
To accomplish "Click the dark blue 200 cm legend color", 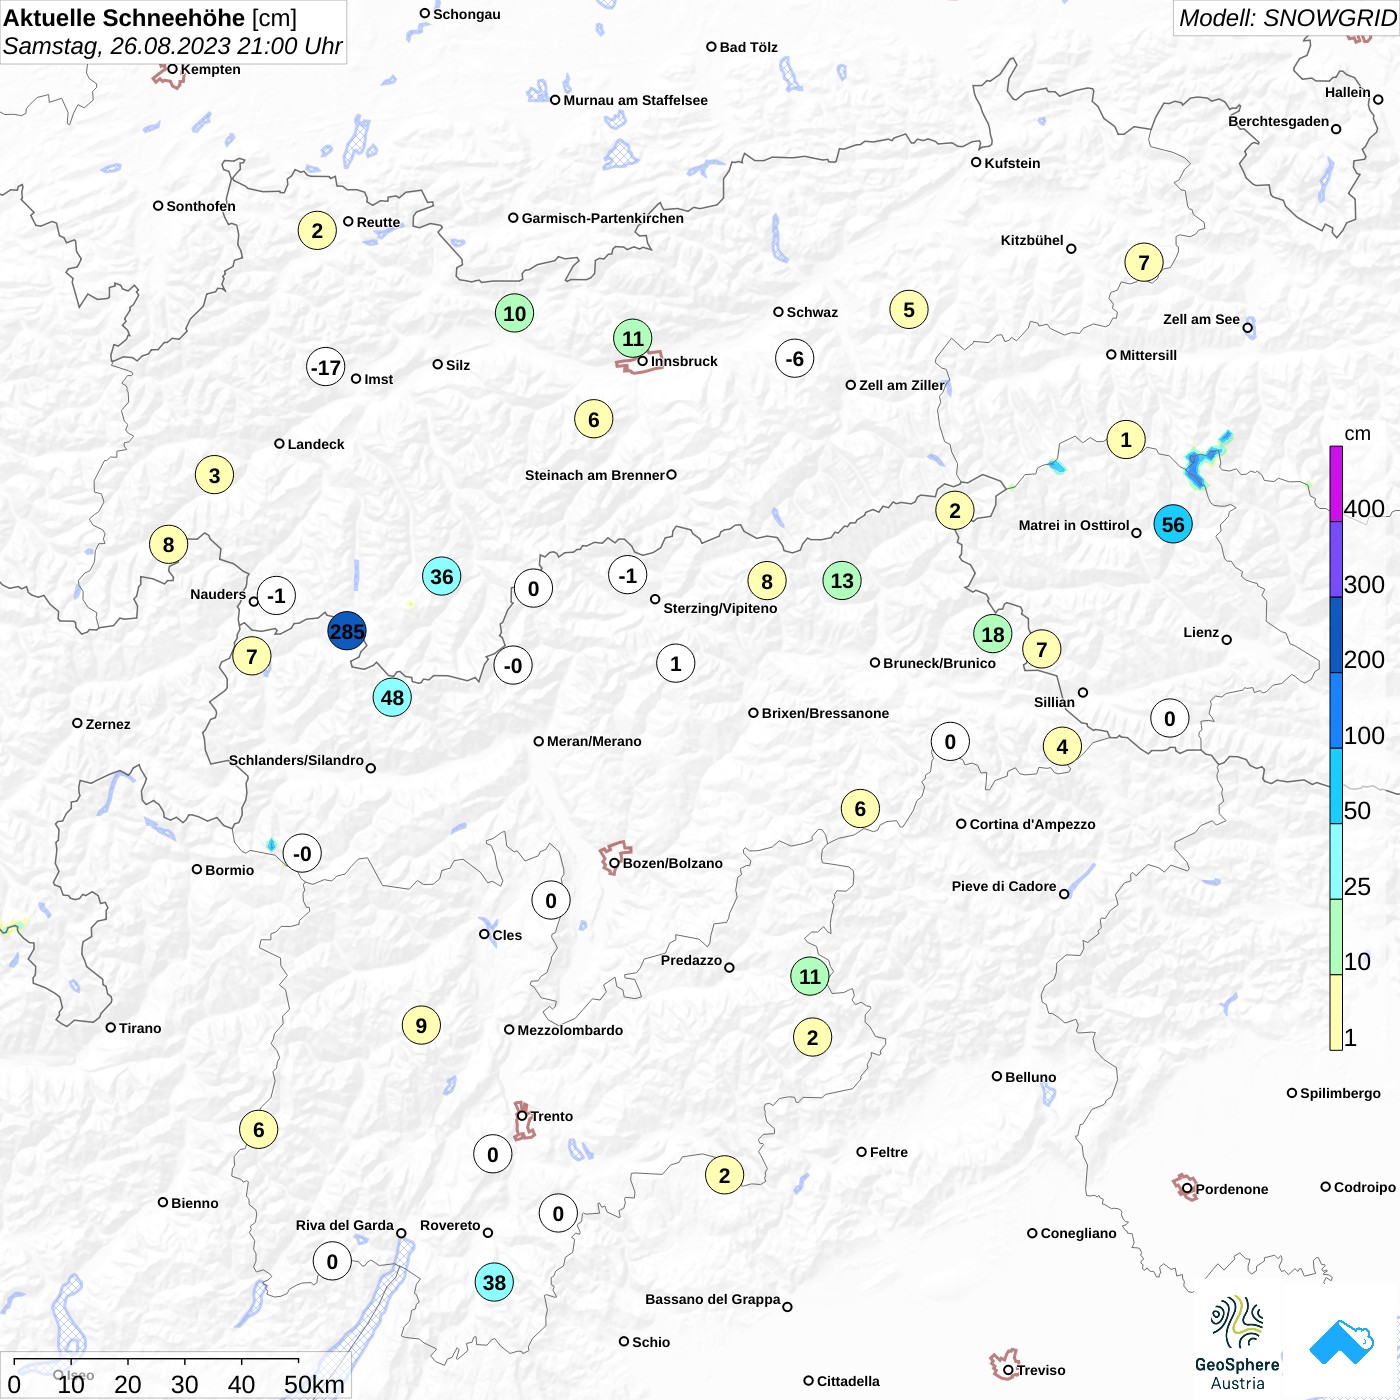I will coord(1336,634).
